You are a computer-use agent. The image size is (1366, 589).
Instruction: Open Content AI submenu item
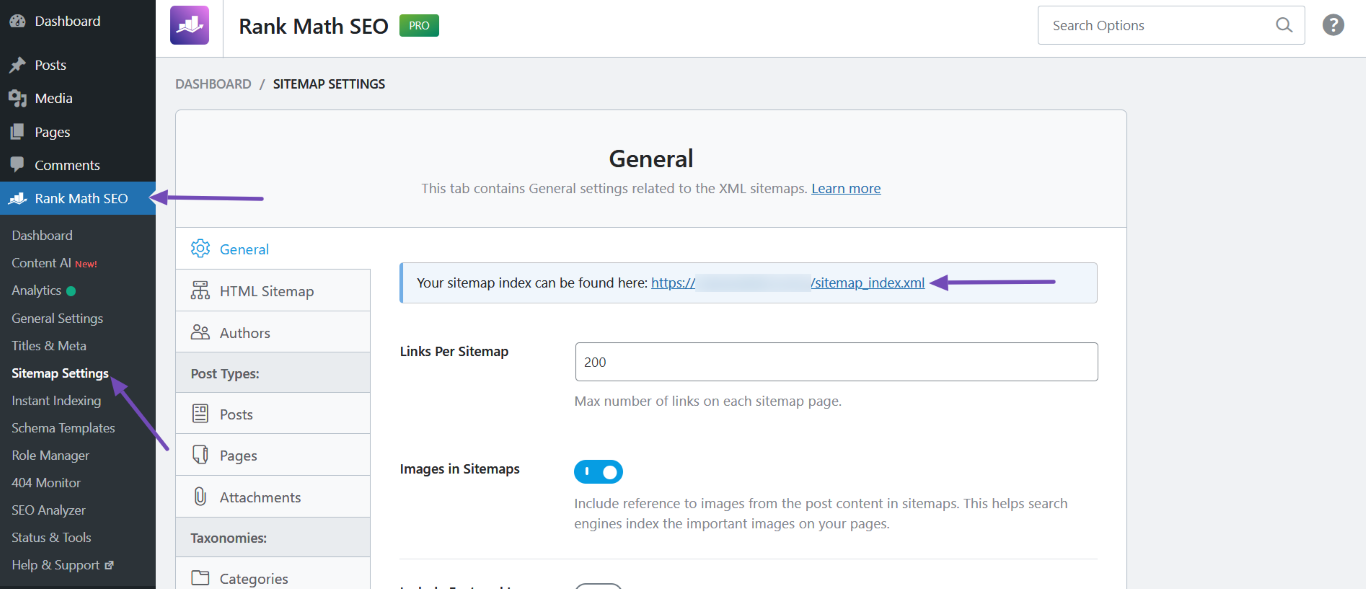tap(54, 263)
